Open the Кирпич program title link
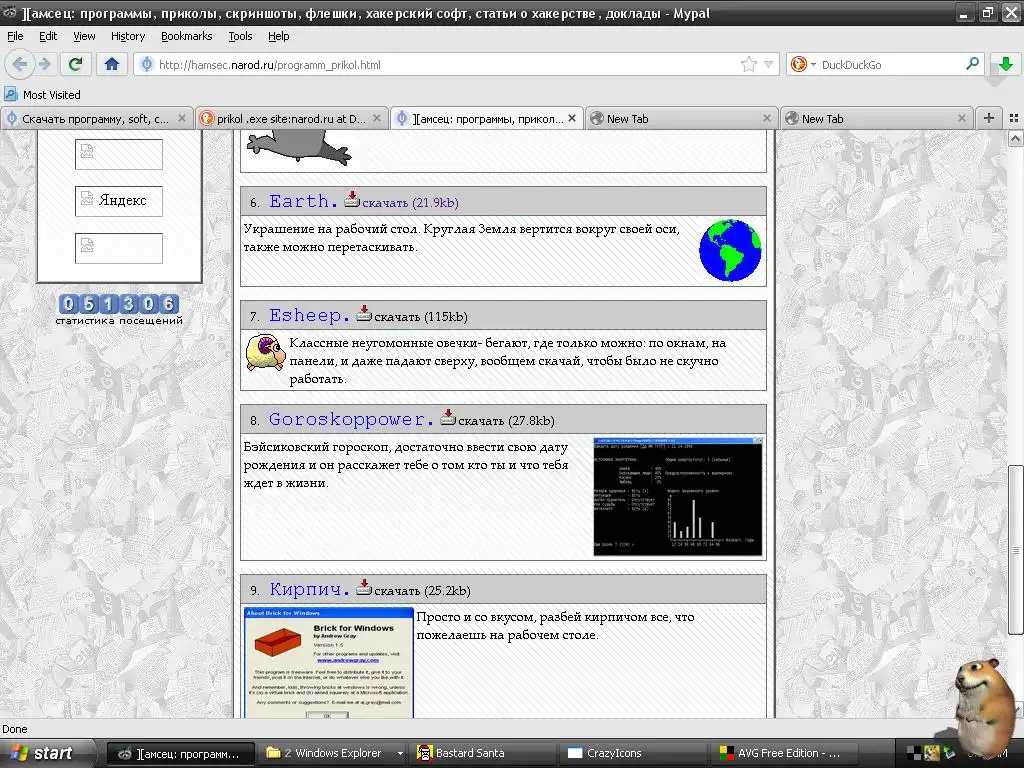Image resolution: width=1024 pixels, height=768 pixels. [x=310, y=589]
